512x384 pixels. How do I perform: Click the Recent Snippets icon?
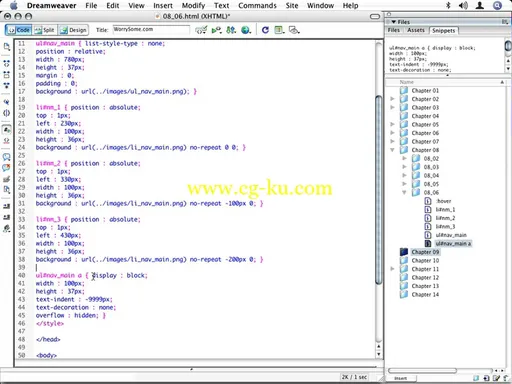click(6, 190)
